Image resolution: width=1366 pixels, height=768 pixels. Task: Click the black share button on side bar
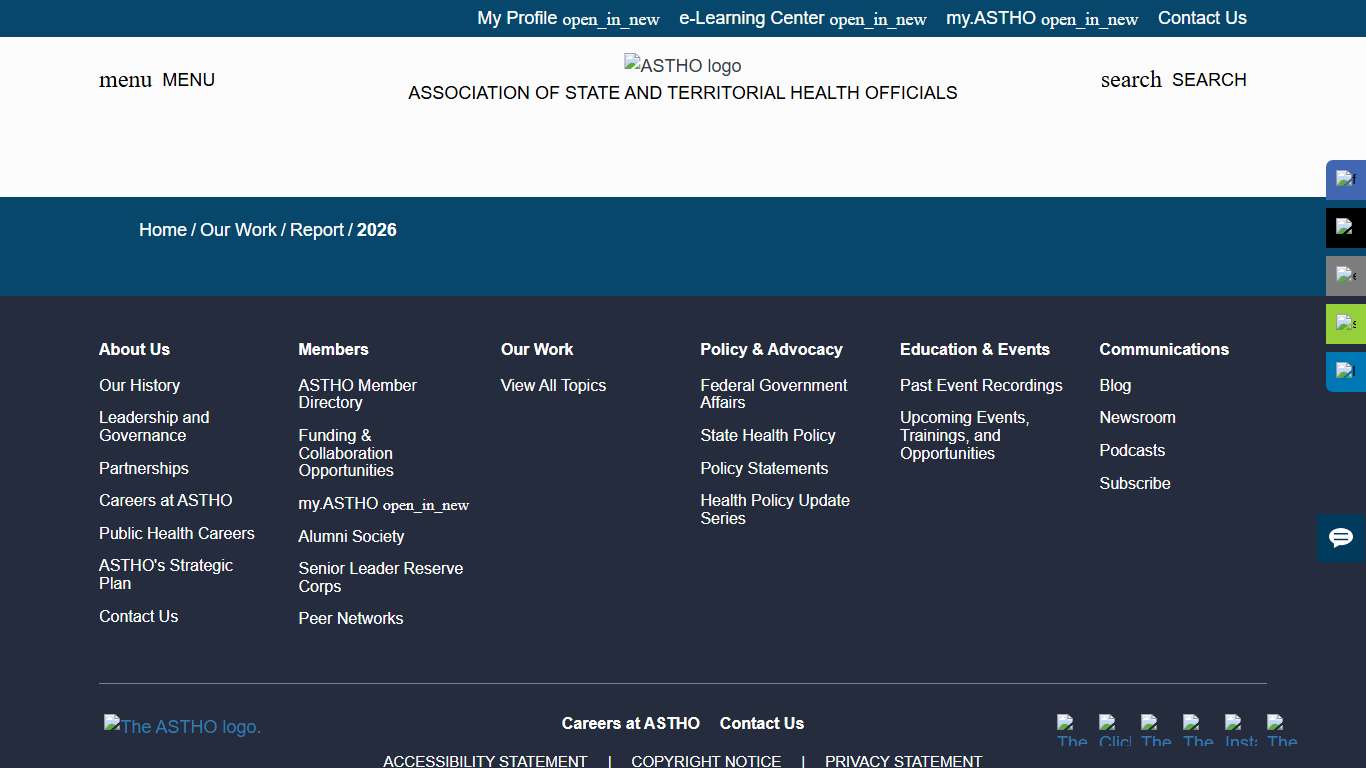point(1345,228)
